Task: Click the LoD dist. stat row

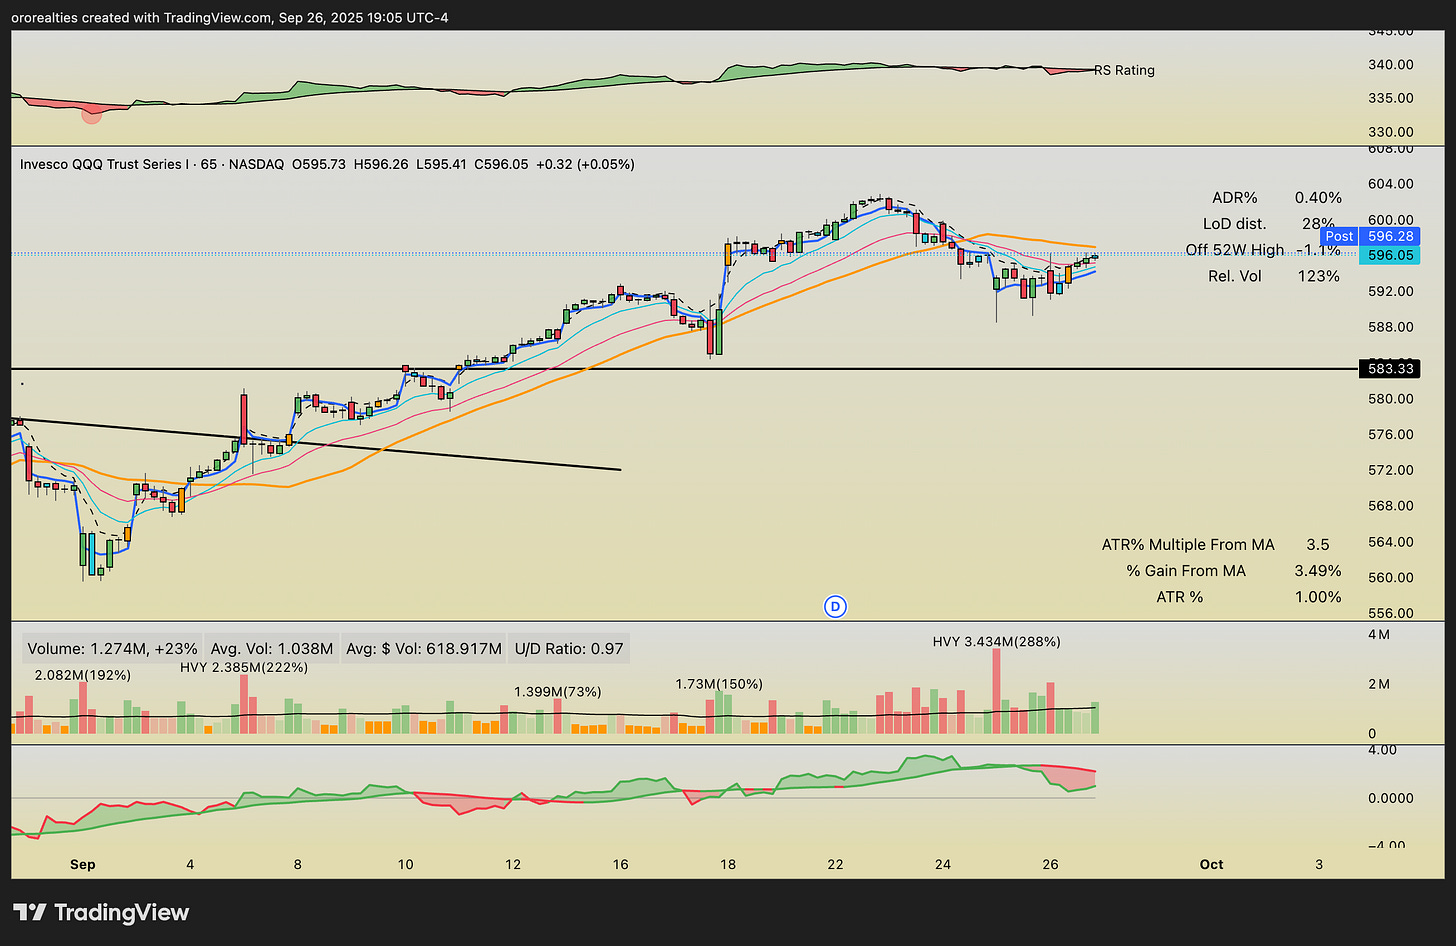Action: point(1268,224)
